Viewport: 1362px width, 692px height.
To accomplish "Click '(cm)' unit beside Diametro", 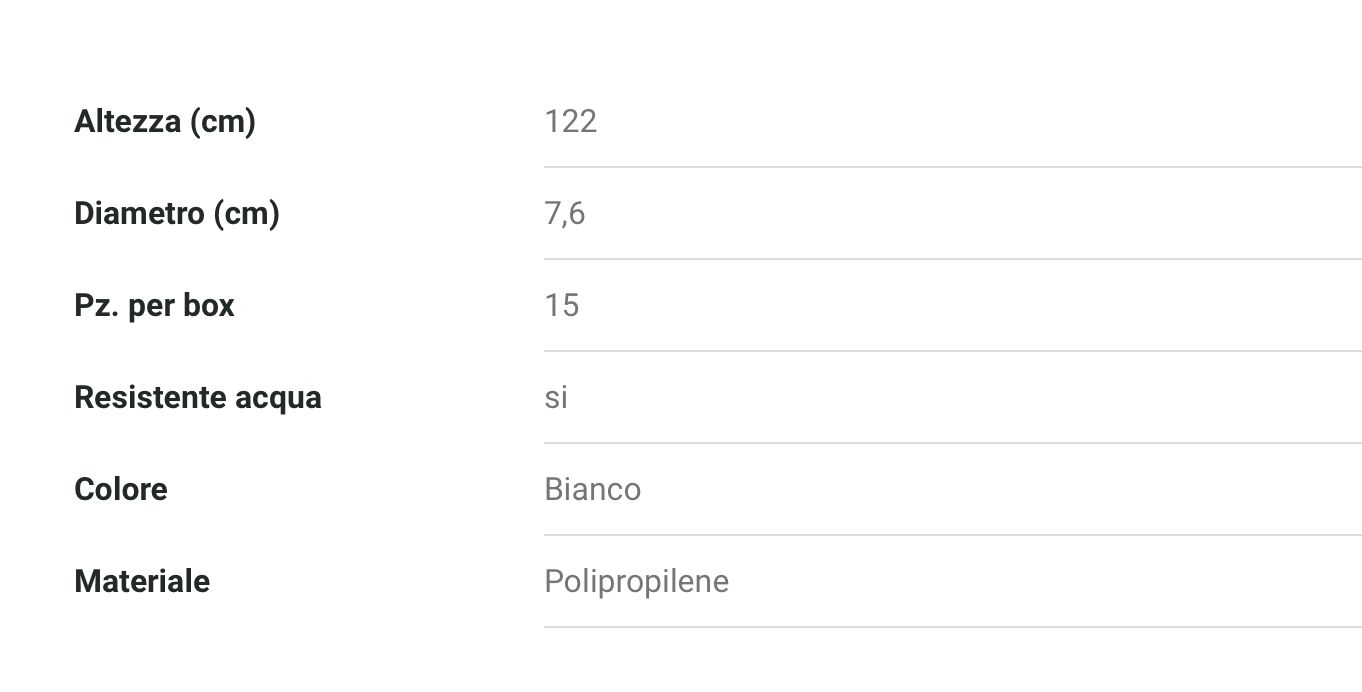I will (x=245, y=213).
